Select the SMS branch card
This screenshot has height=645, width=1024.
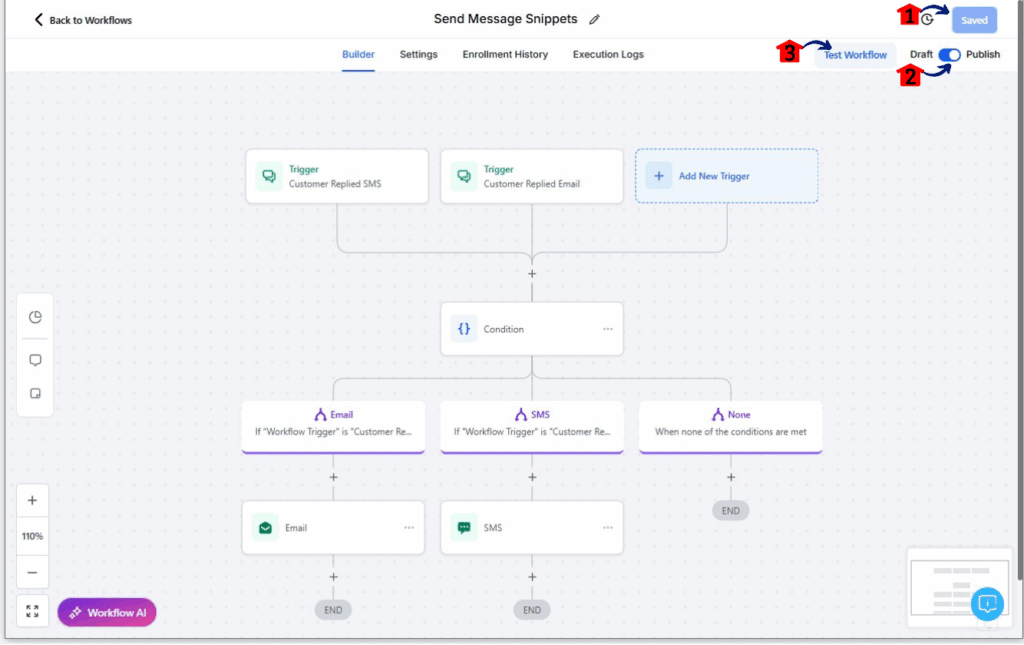[532, 426]
